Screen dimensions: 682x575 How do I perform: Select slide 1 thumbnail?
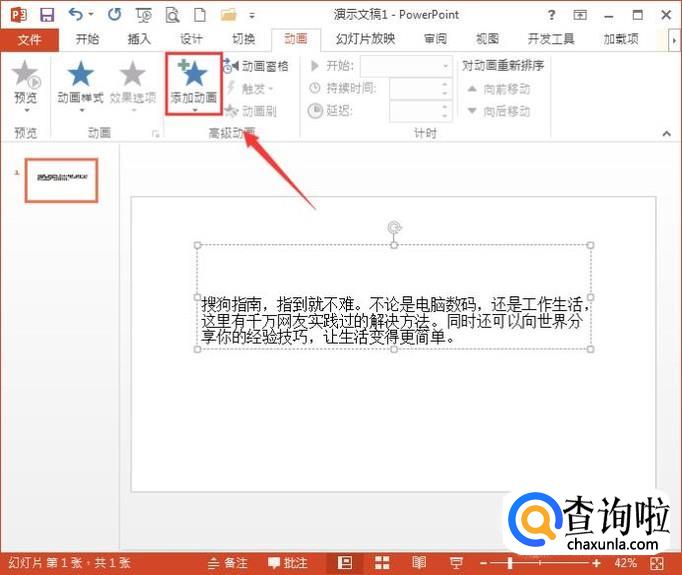(61, 181)
